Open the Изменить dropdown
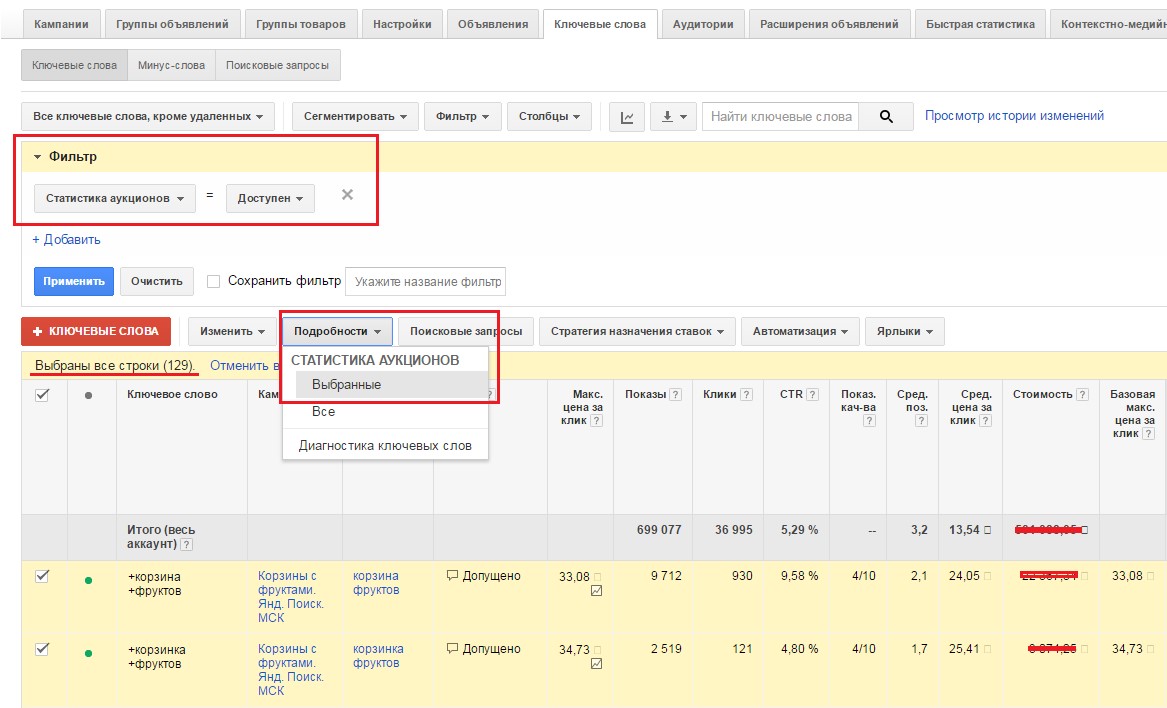Viewport: 1167px width, 708px height. [232, 331]
